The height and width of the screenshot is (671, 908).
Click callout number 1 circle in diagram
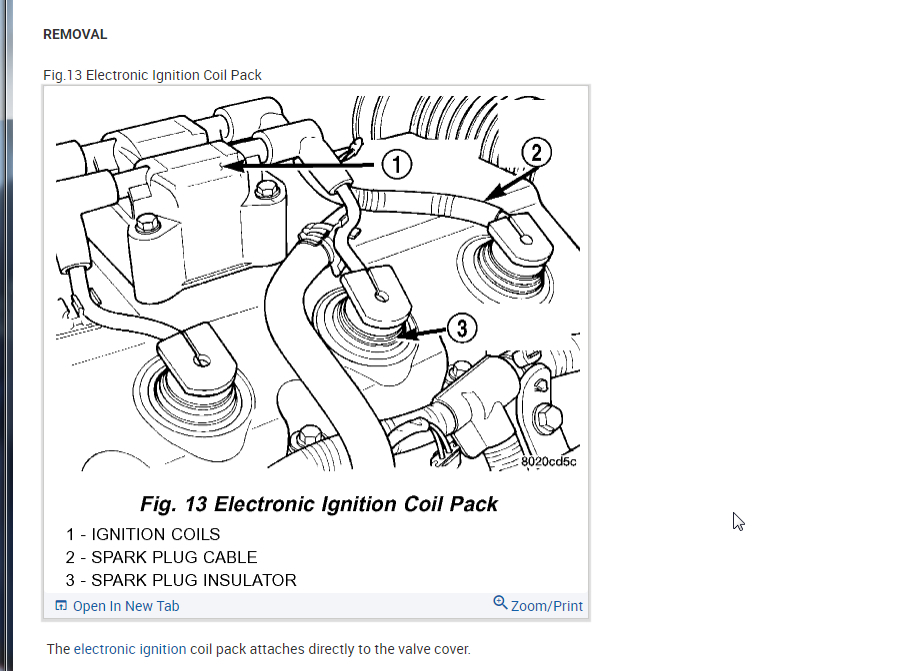pyautogui.click(x=397, y=164)
